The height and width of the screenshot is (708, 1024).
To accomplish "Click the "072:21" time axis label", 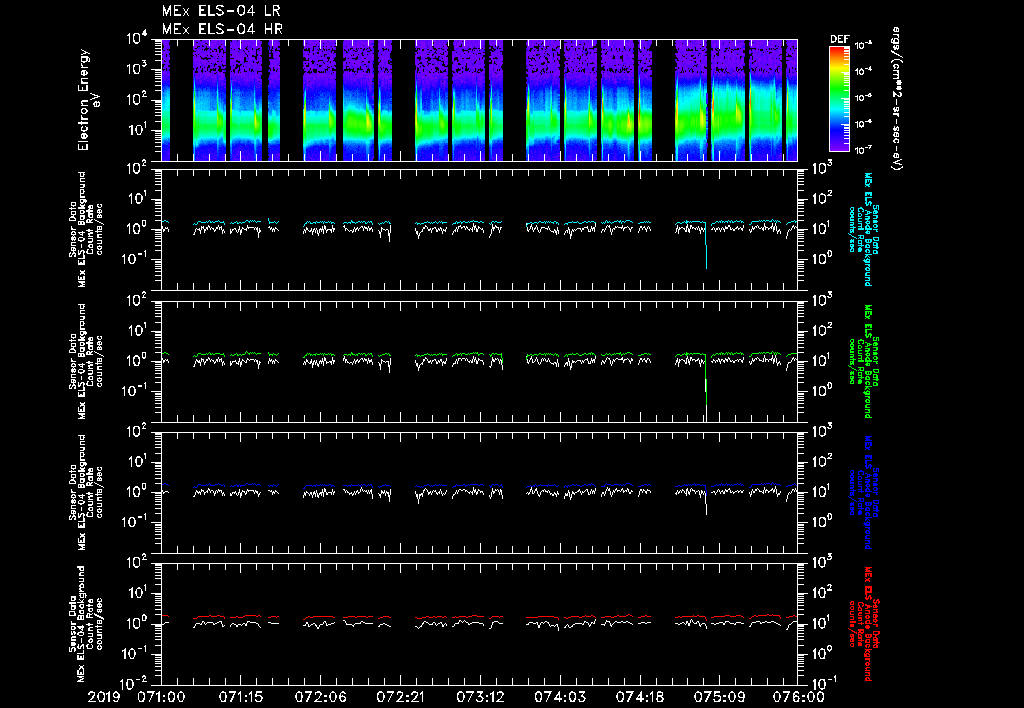I will (x=400, y=698).
